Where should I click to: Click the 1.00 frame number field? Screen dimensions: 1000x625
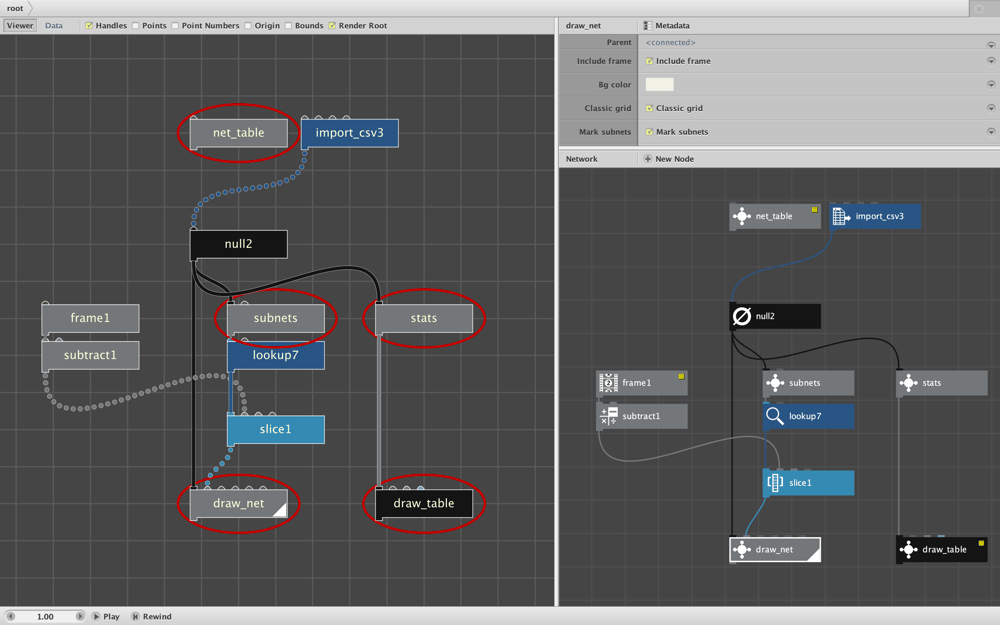pyautogui.click(x=45, y=616)
